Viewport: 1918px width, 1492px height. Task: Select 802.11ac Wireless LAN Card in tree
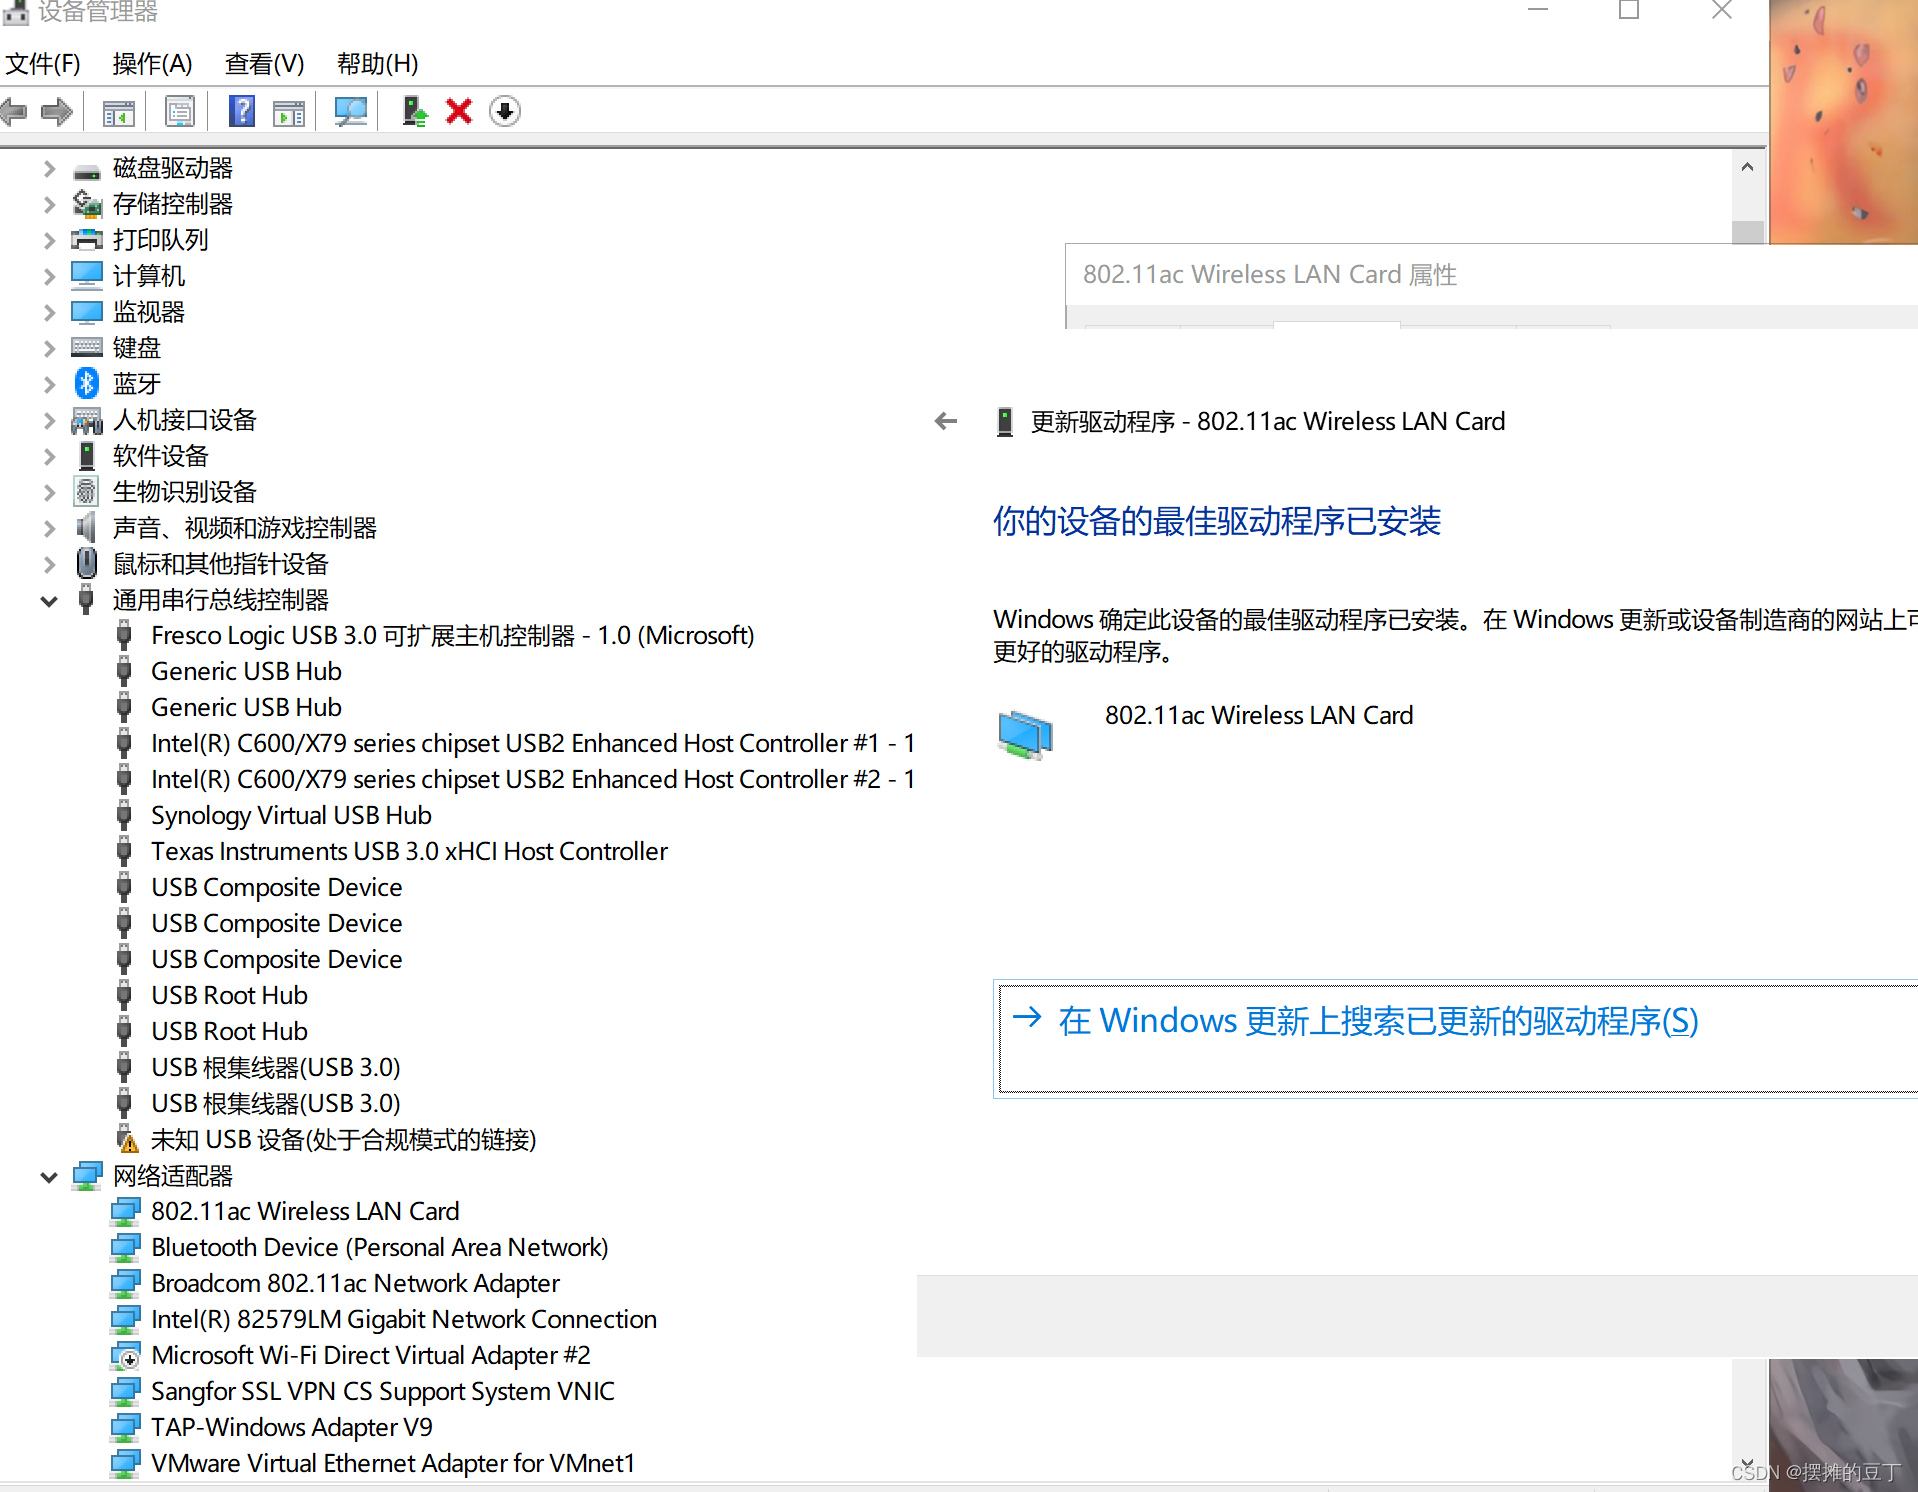[305, 1211]
